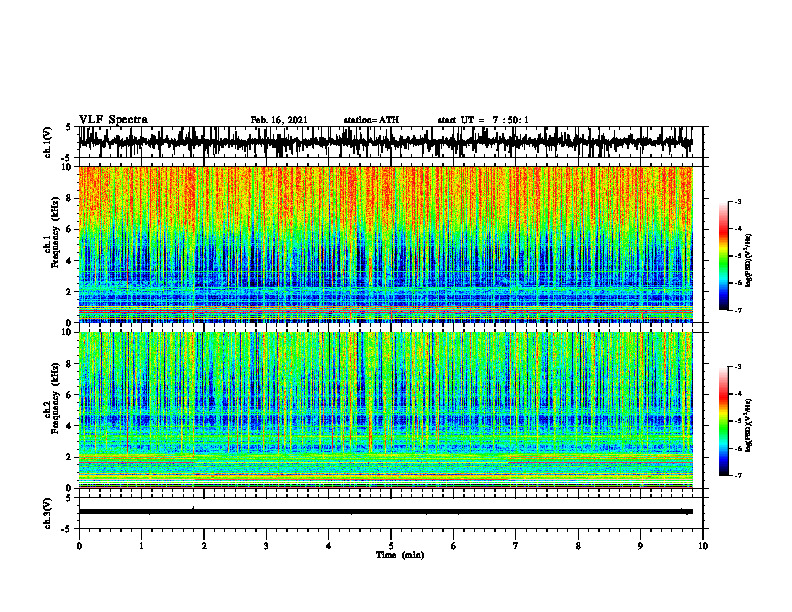Click the "-3" label on ch.2 color bar
This screenshot has width=792, height=612.
(x=737, y=366)
